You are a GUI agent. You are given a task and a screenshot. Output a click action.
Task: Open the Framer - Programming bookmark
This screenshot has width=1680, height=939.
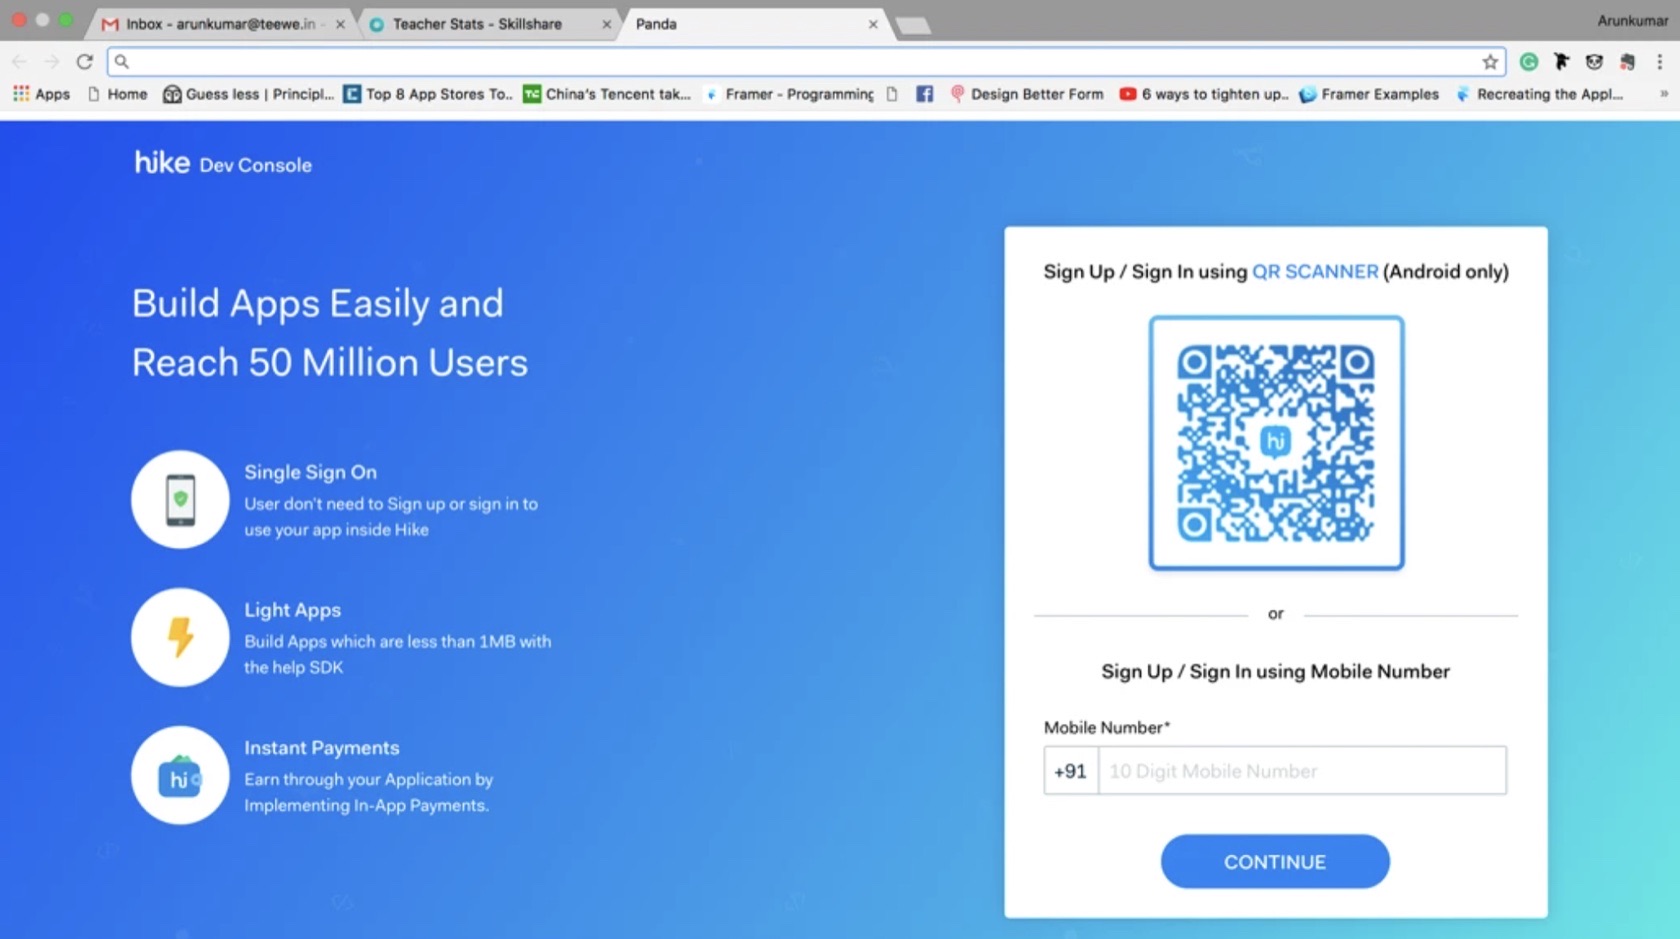tap(789, 94)
